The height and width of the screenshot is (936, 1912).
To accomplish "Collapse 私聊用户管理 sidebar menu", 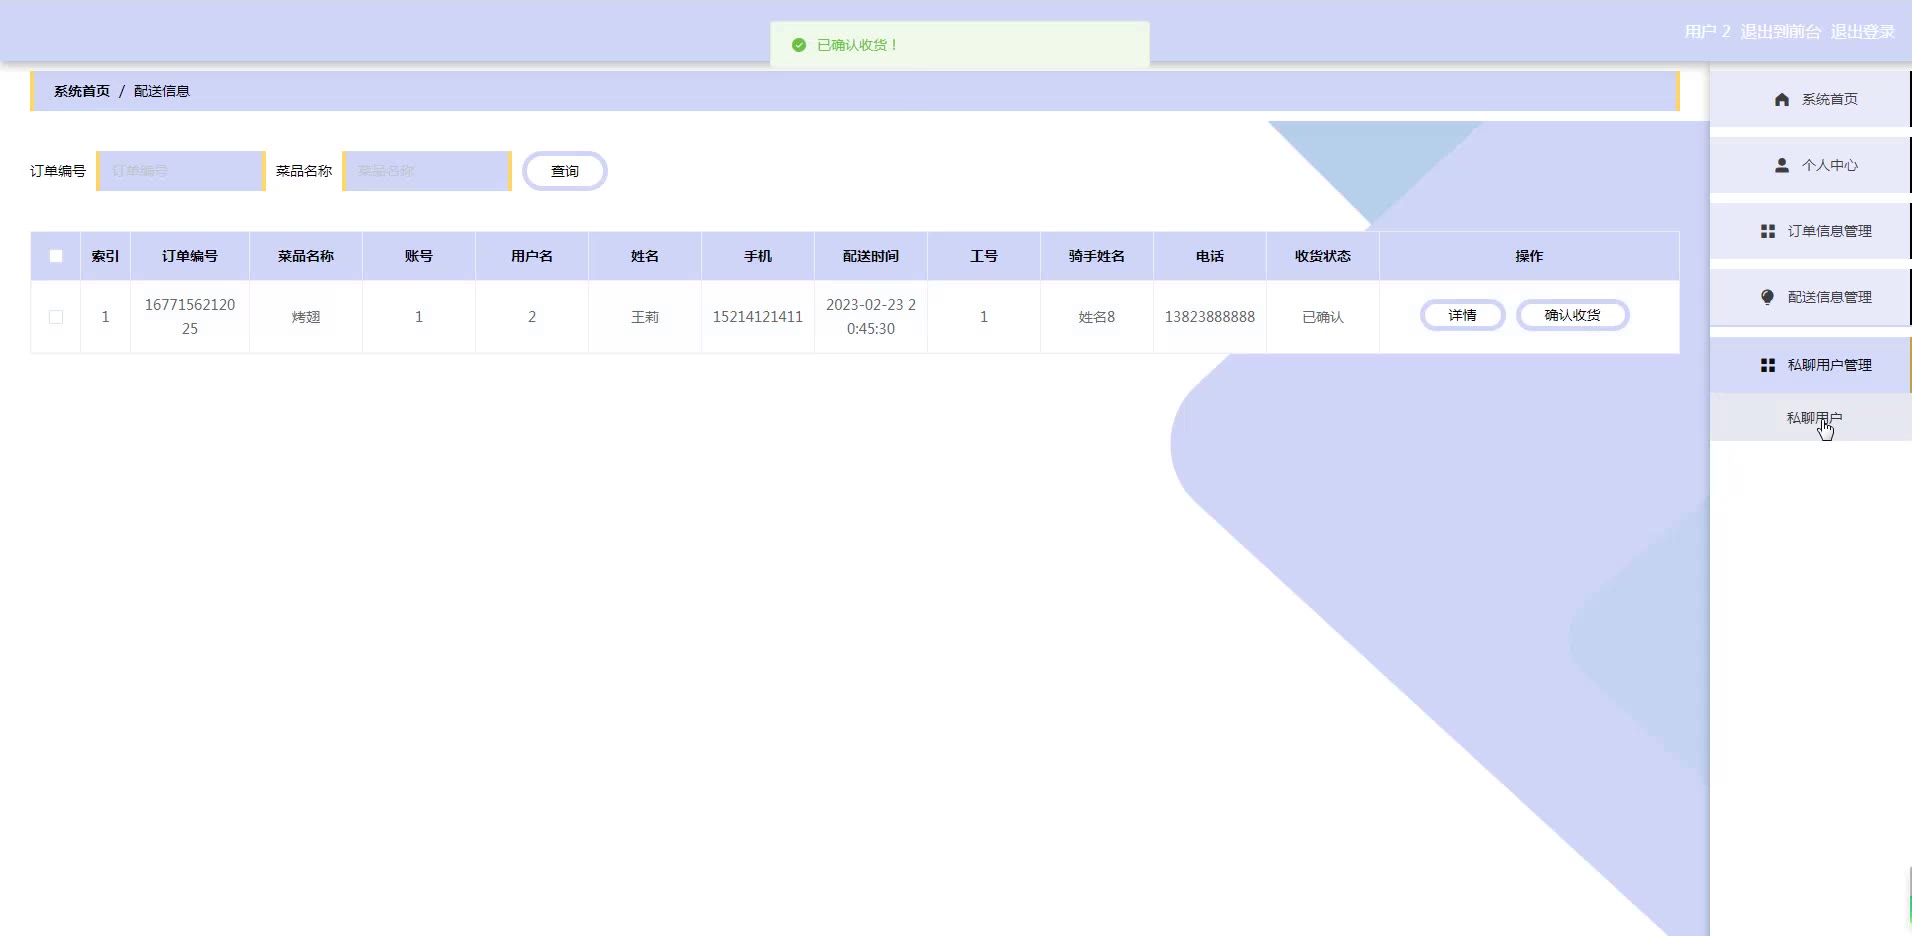I will [1810, 365].
